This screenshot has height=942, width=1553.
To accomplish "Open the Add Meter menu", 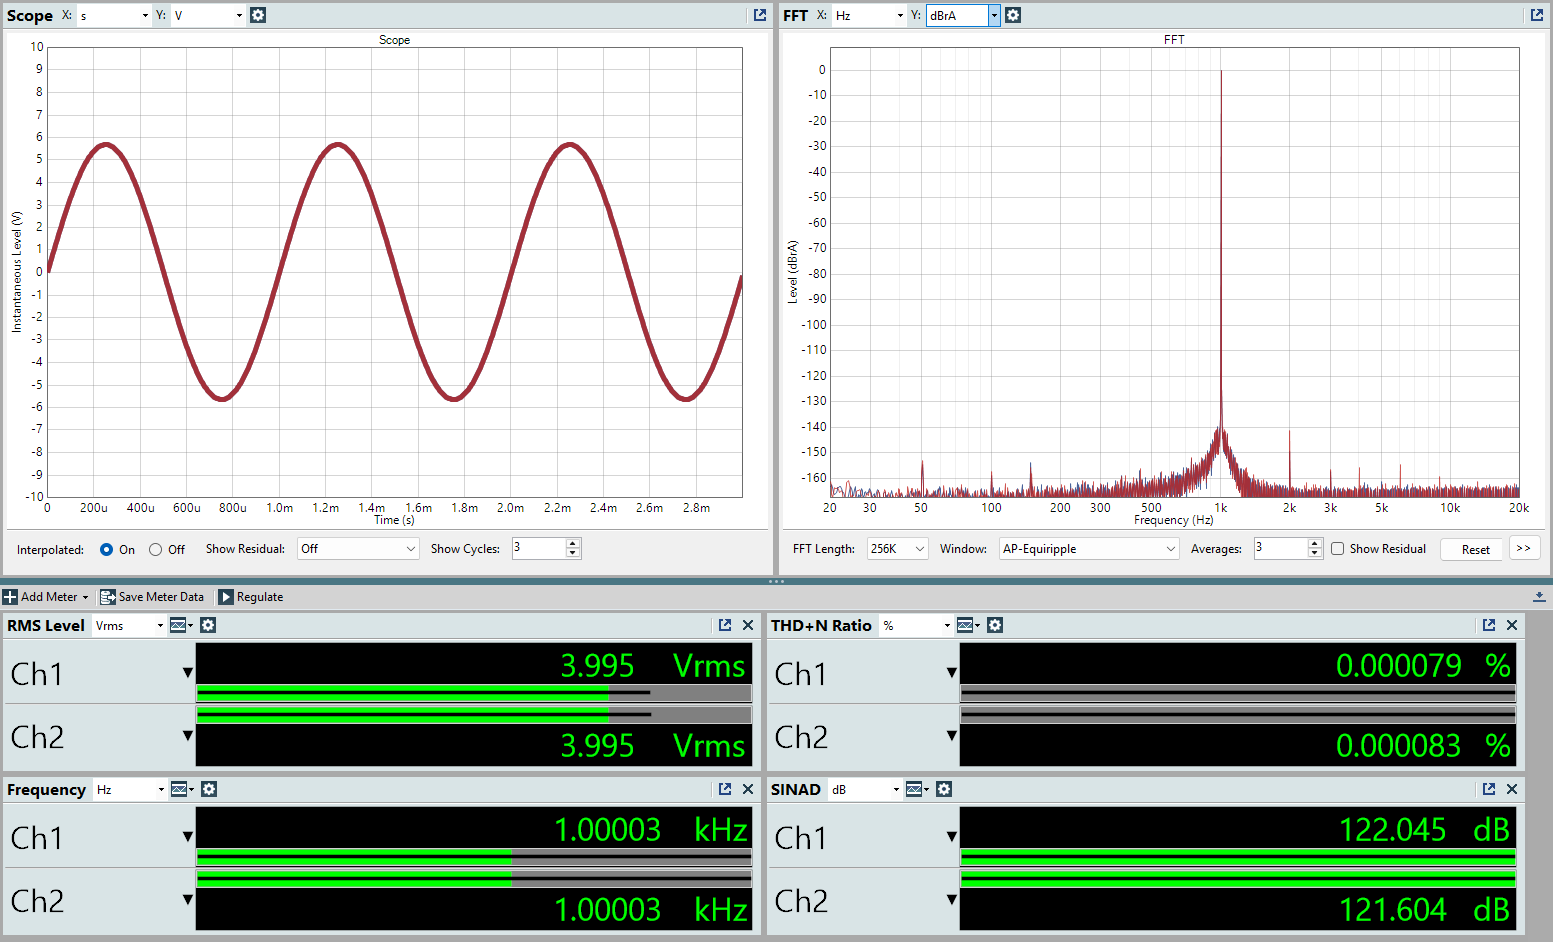I will tap(46, 597).
